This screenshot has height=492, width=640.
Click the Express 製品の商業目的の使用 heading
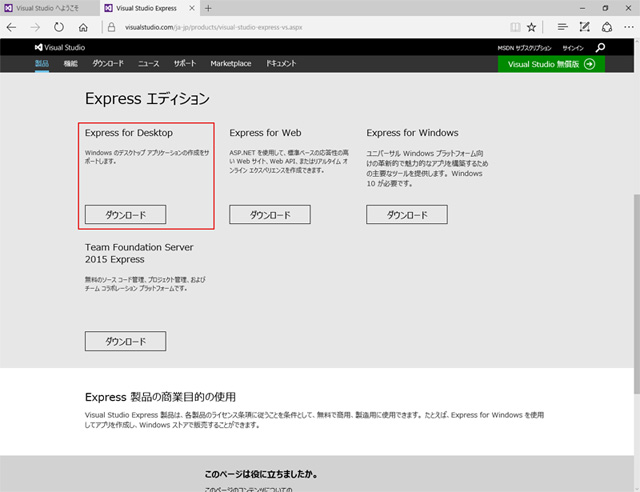(x=160, y=397)
